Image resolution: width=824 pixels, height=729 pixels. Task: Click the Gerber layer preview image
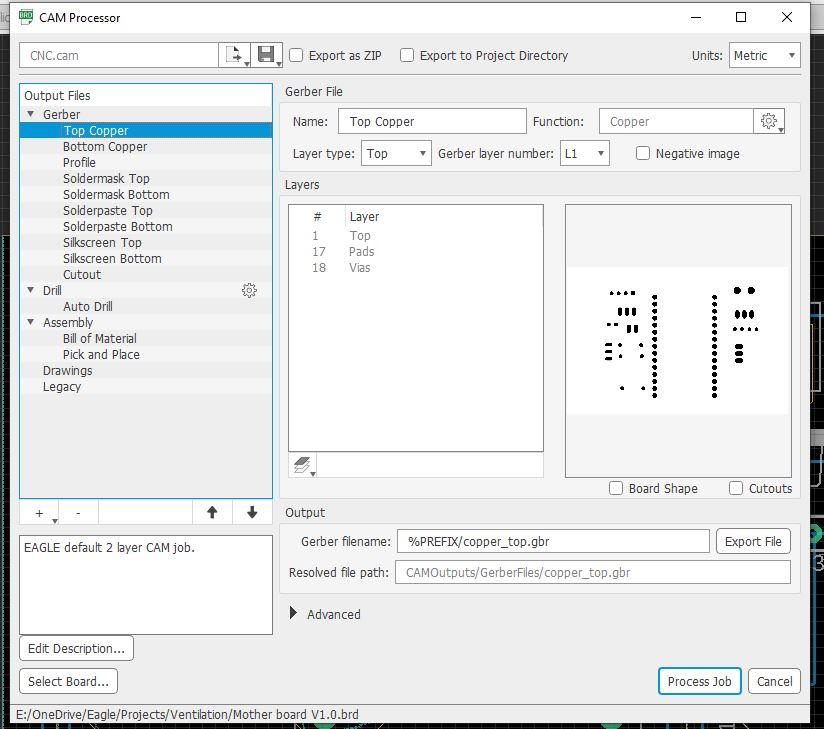(678, 341)
